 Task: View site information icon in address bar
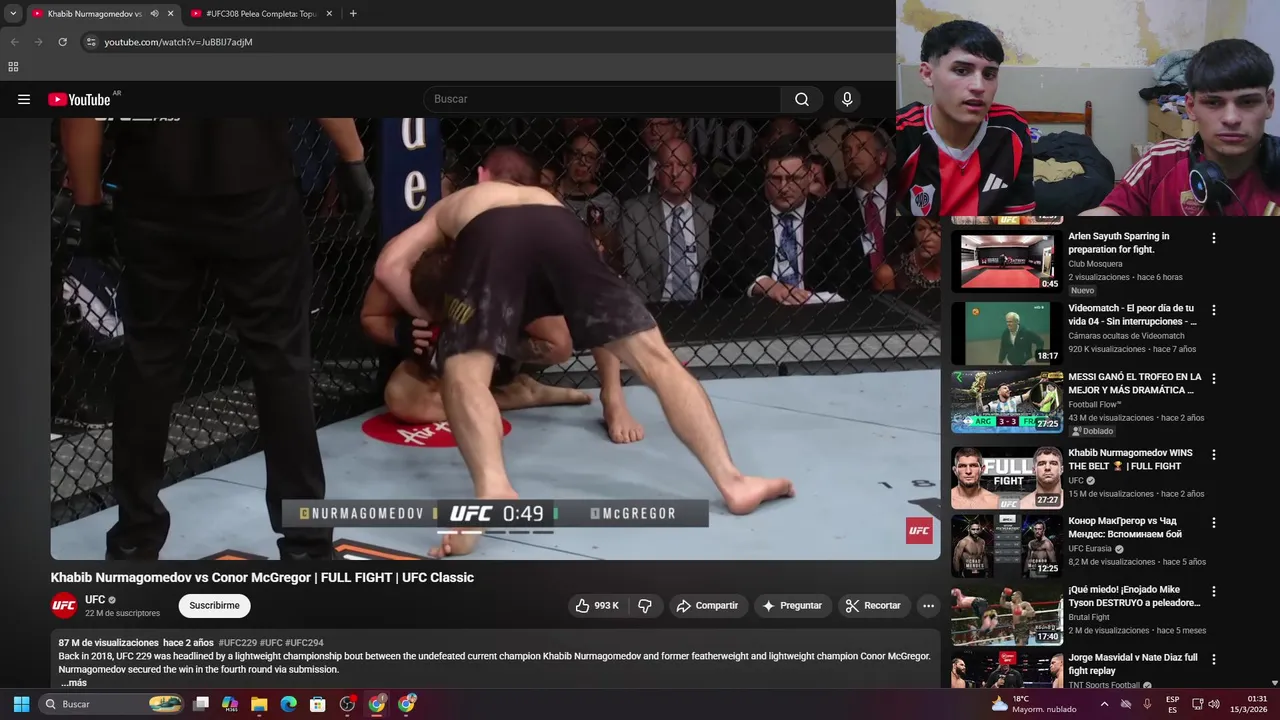pyautogui.click(x=91, y=42)
